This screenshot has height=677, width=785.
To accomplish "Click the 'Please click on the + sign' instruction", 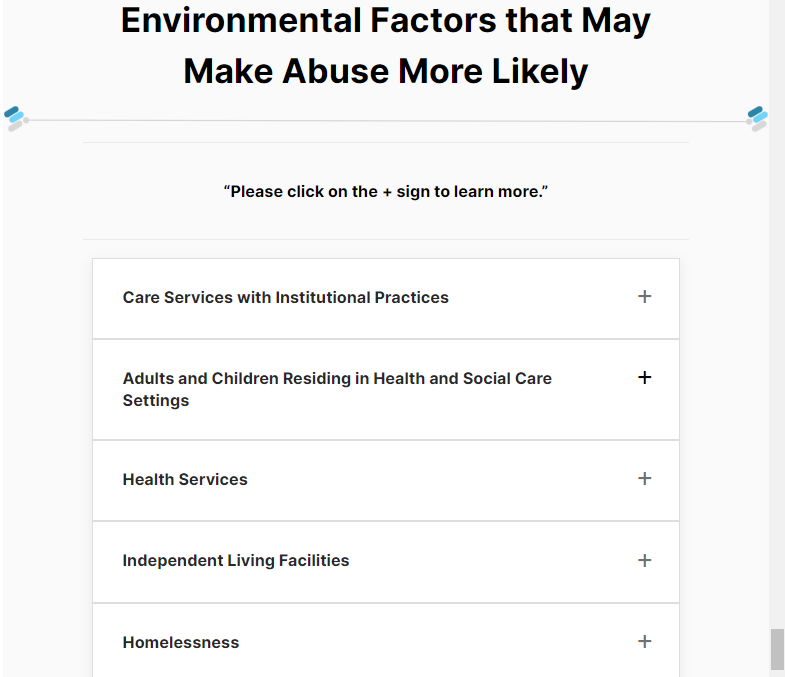I will [x=385, y=191].
